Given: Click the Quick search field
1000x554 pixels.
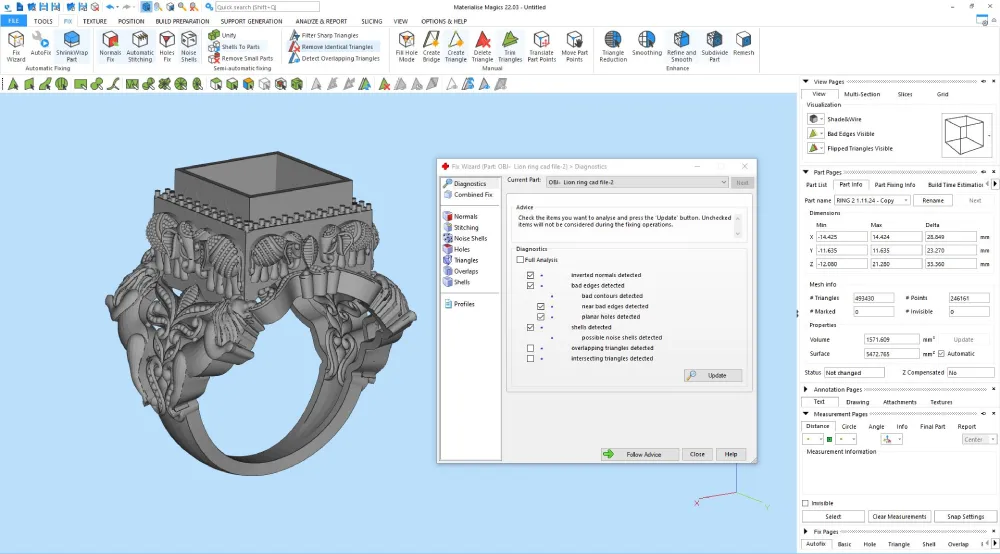Looking at the screenshot, I should pyautogui.click(x=267, y=7).
